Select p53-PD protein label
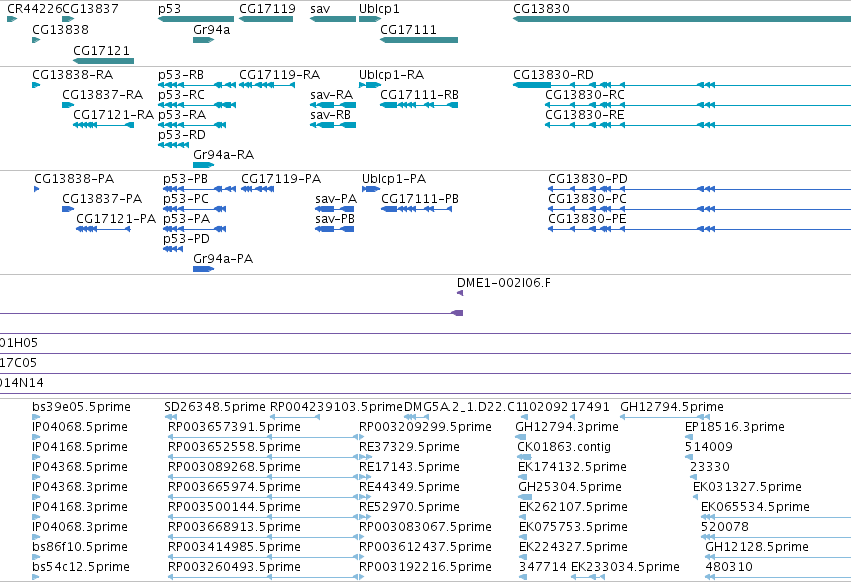 click(x=186, y=239)
